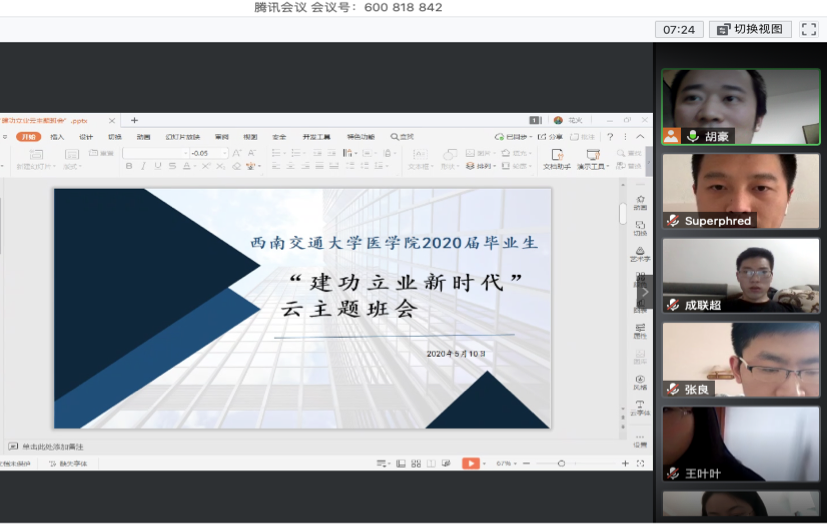Open 文档助手 document assistant tool
This screenshot has width=827, height=525.
click(557, 159)
